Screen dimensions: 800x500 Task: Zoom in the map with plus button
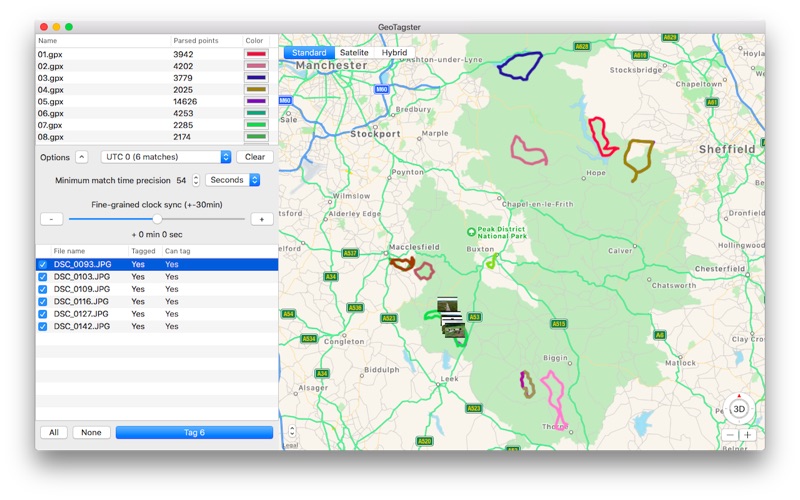pos(747,435)
